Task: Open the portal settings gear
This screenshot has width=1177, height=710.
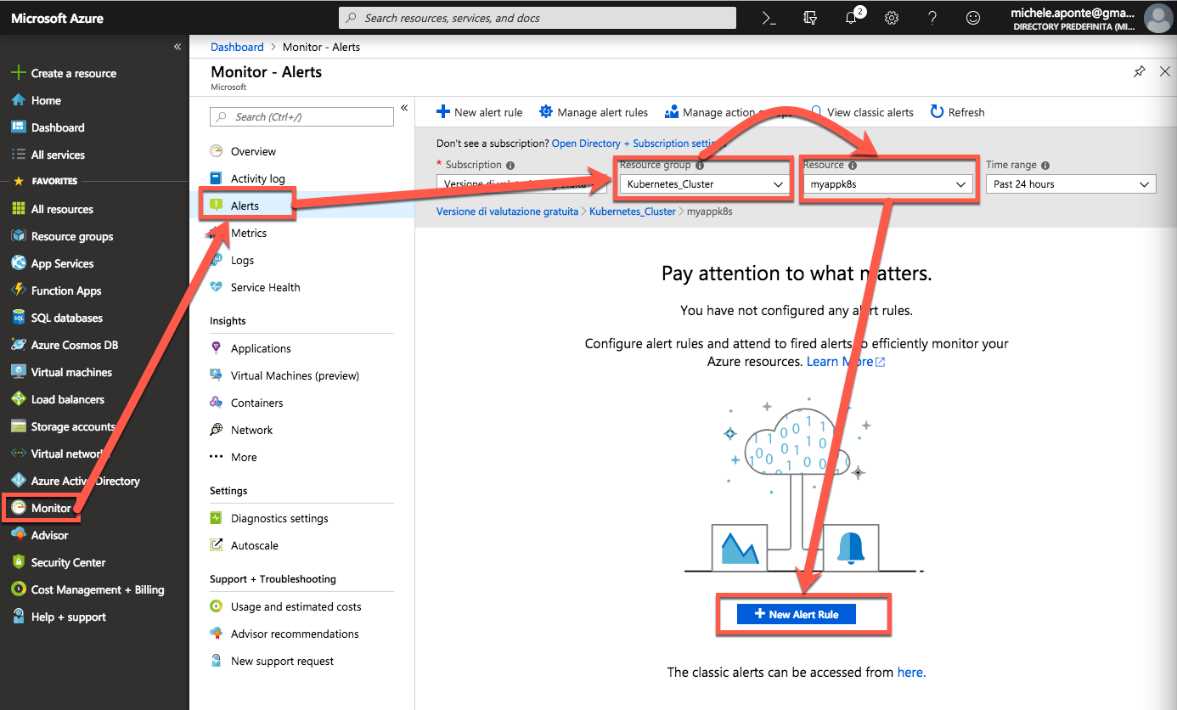Action: click(891, 17)
